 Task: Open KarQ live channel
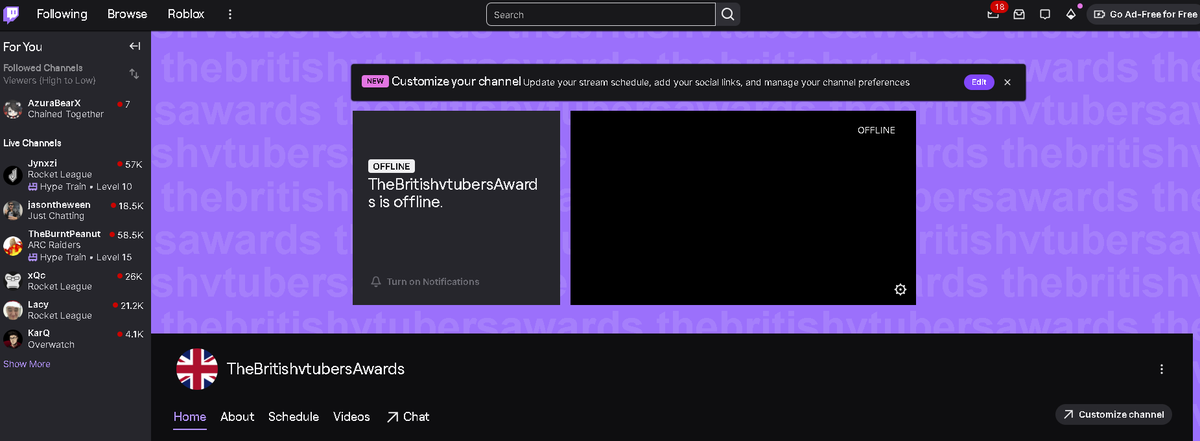tap(75, 339)
